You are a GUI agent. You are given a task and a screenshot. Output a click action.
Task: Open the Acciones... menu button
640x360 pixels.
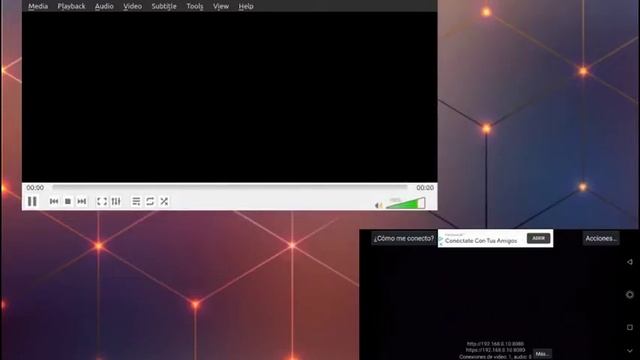601,238
